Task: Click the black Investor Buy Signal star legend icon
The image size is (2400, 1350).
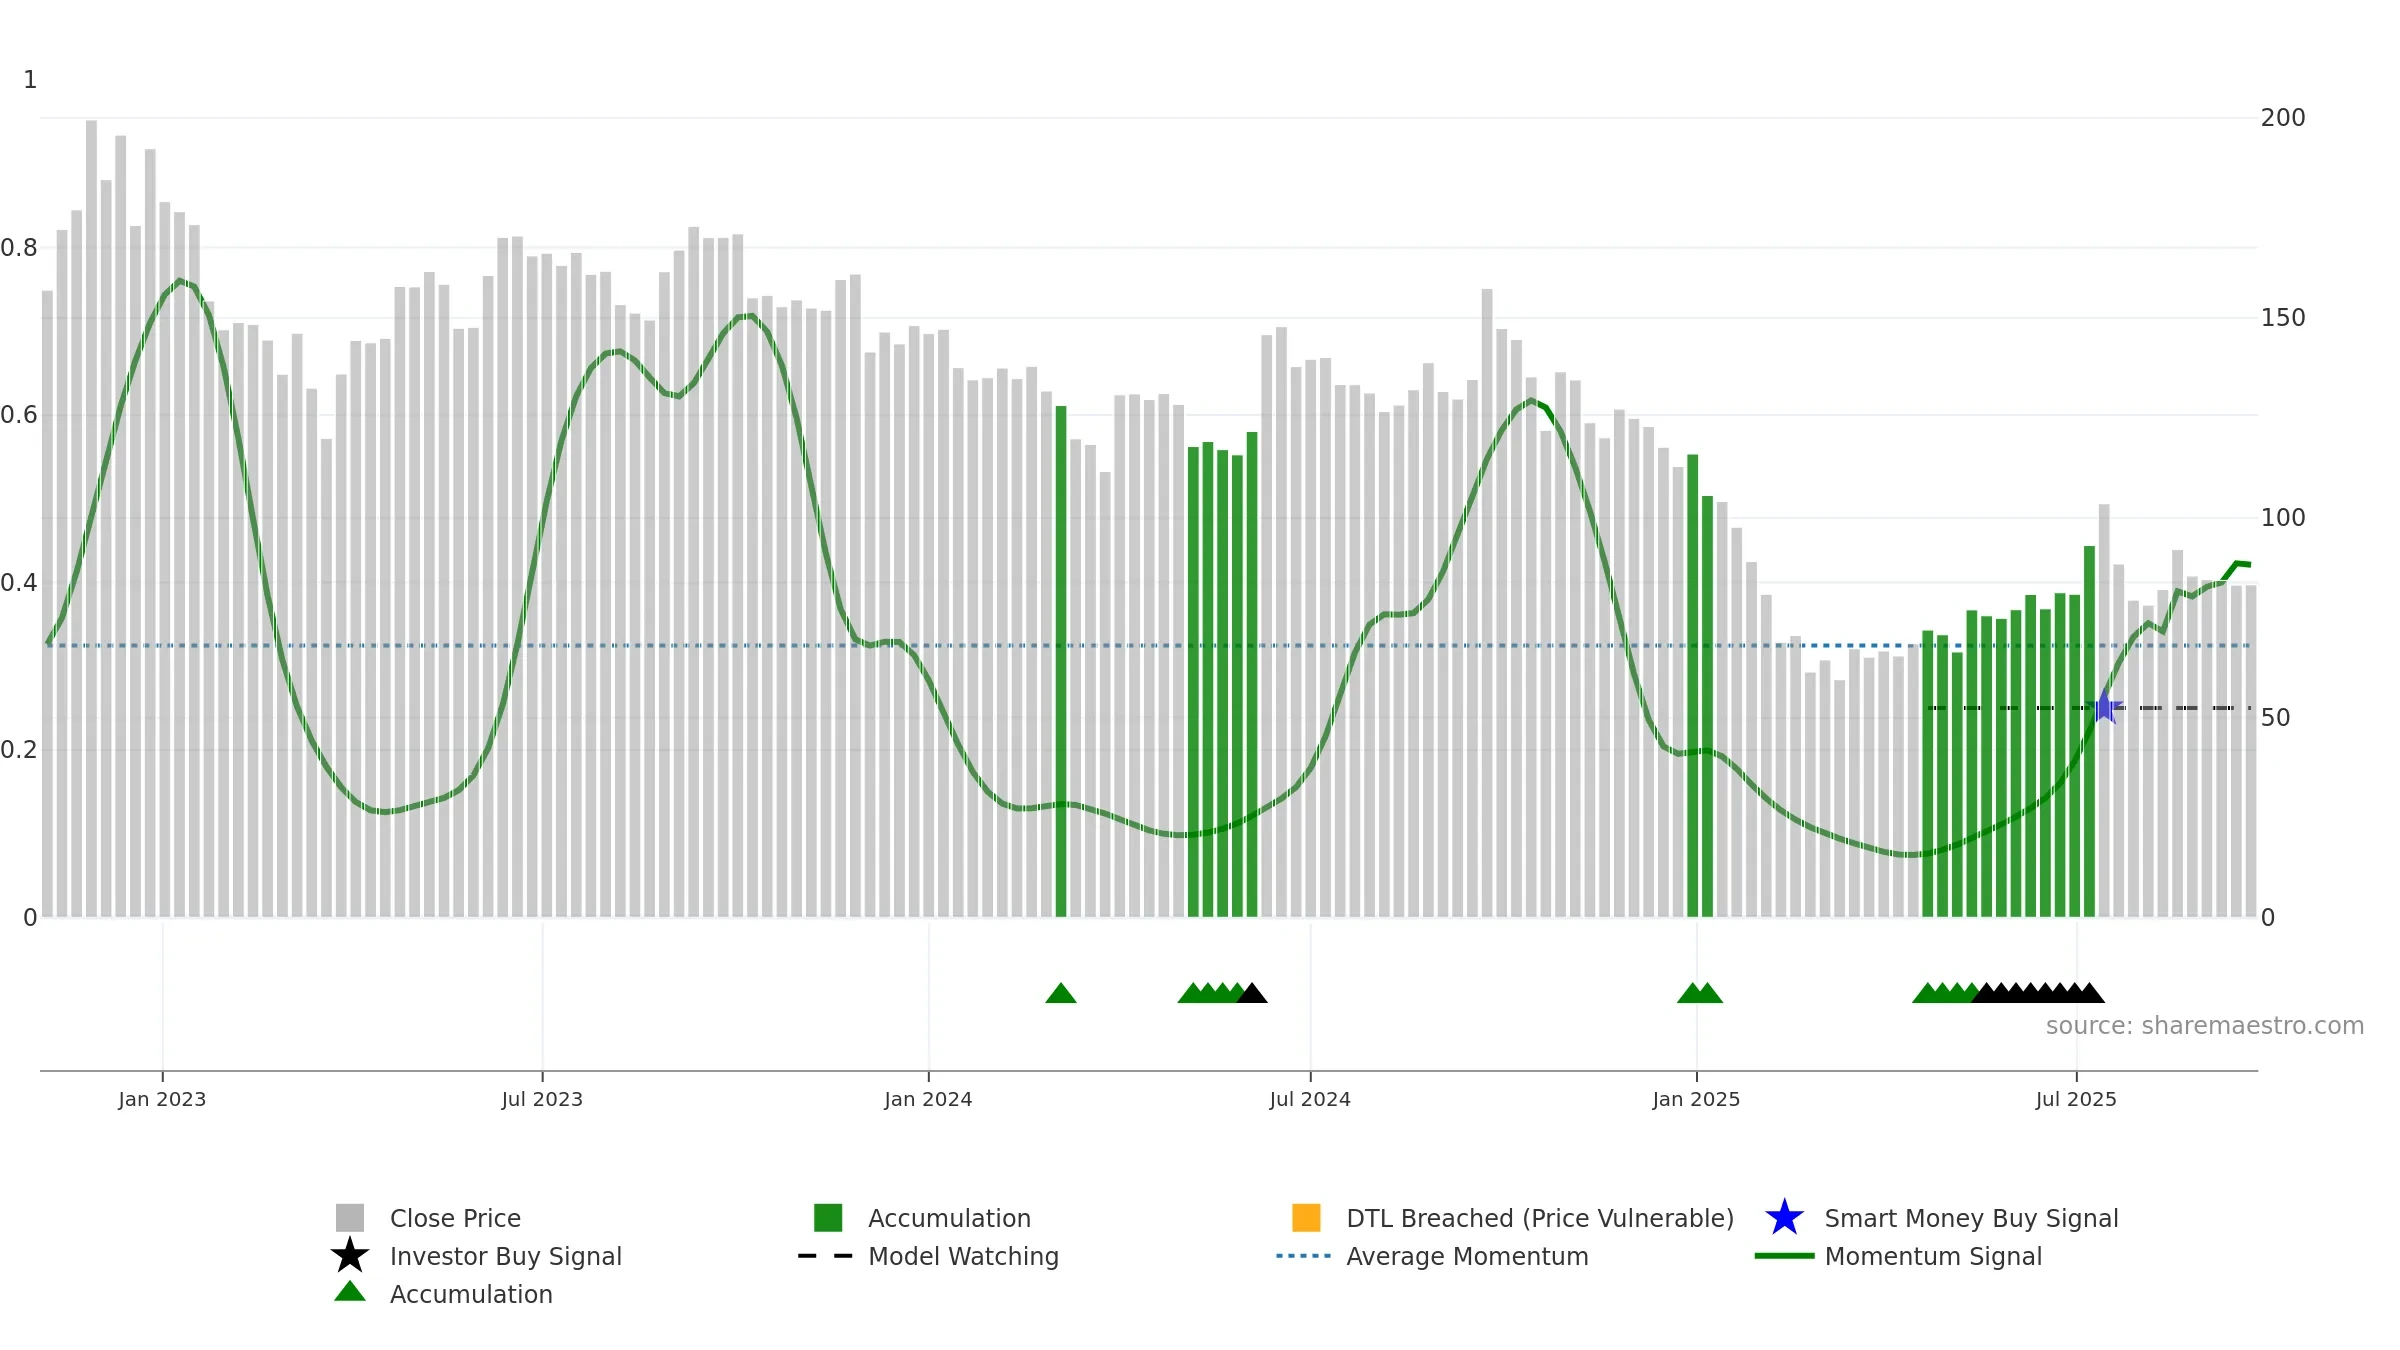Action: (350, 1255)
